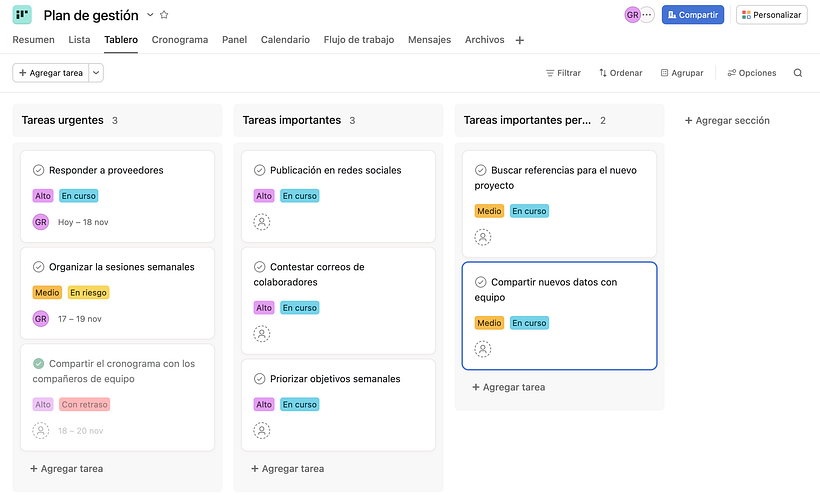820x495 pixels.
Task: Open Buscar referencias para el nuevo proyecto title
Action: click(x=555, y=178)
